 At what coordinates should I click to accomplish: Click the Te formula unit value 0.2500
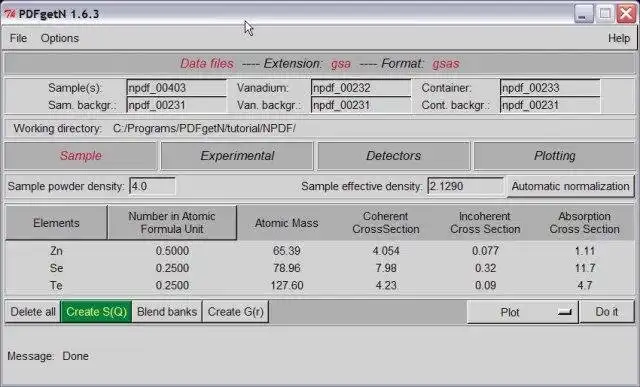tap(172, 285)
